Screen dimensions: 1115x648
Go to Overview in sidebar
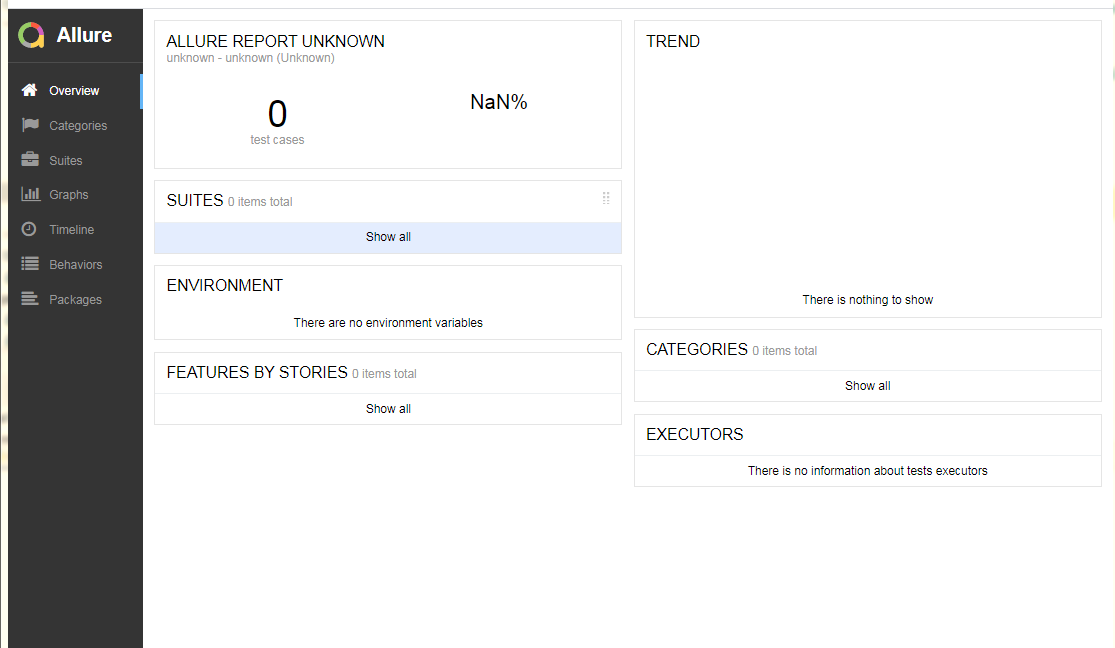tap(75, 91)
